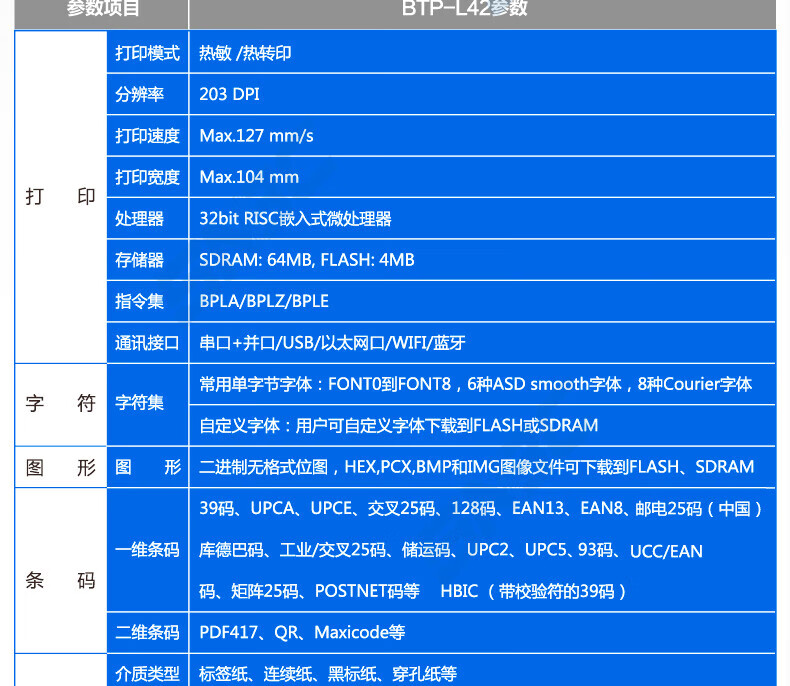The width and height of the screenshot is (790, 686).
Task: Click the Max.104 mm width value
Action: pyautogui.click(x=249, y=177)
